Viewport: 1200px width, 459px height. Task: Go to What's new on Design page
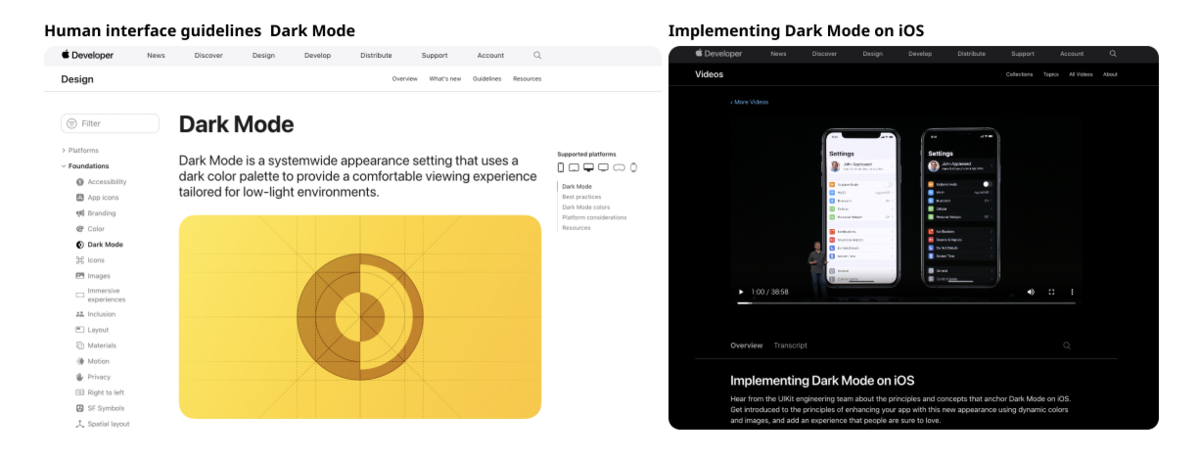445,78
